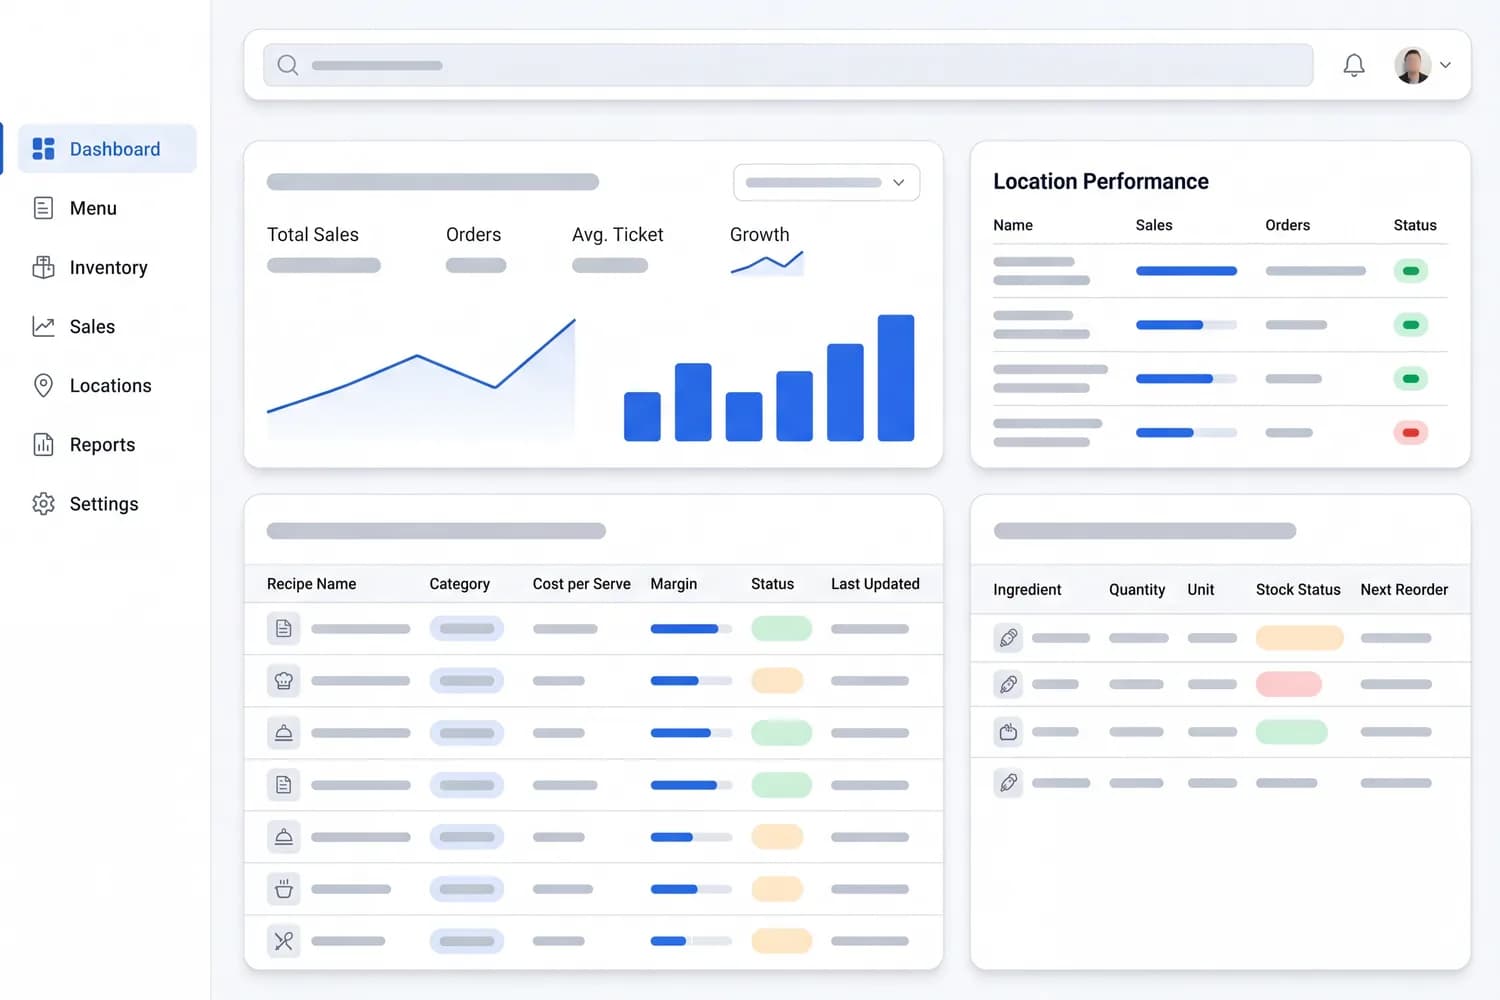The height and width of the screenshot is (1000, 1500).
Task: Click sales bar in the red-status location row
Action: (1186, 433)
